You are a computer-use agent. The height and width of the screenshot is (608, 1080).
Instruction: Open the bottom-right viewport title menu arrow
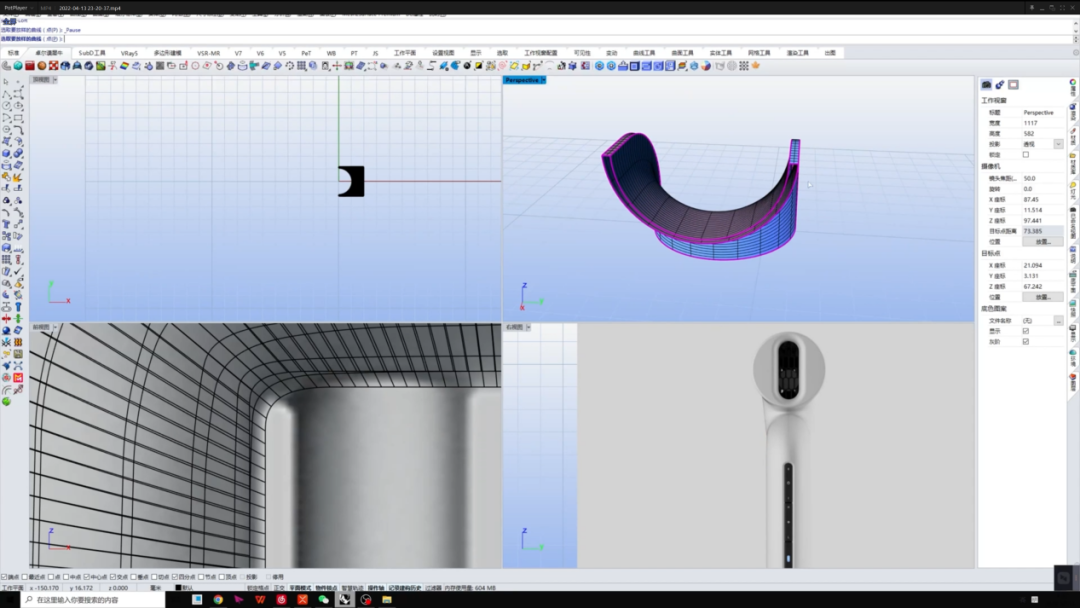pos(528,327)
